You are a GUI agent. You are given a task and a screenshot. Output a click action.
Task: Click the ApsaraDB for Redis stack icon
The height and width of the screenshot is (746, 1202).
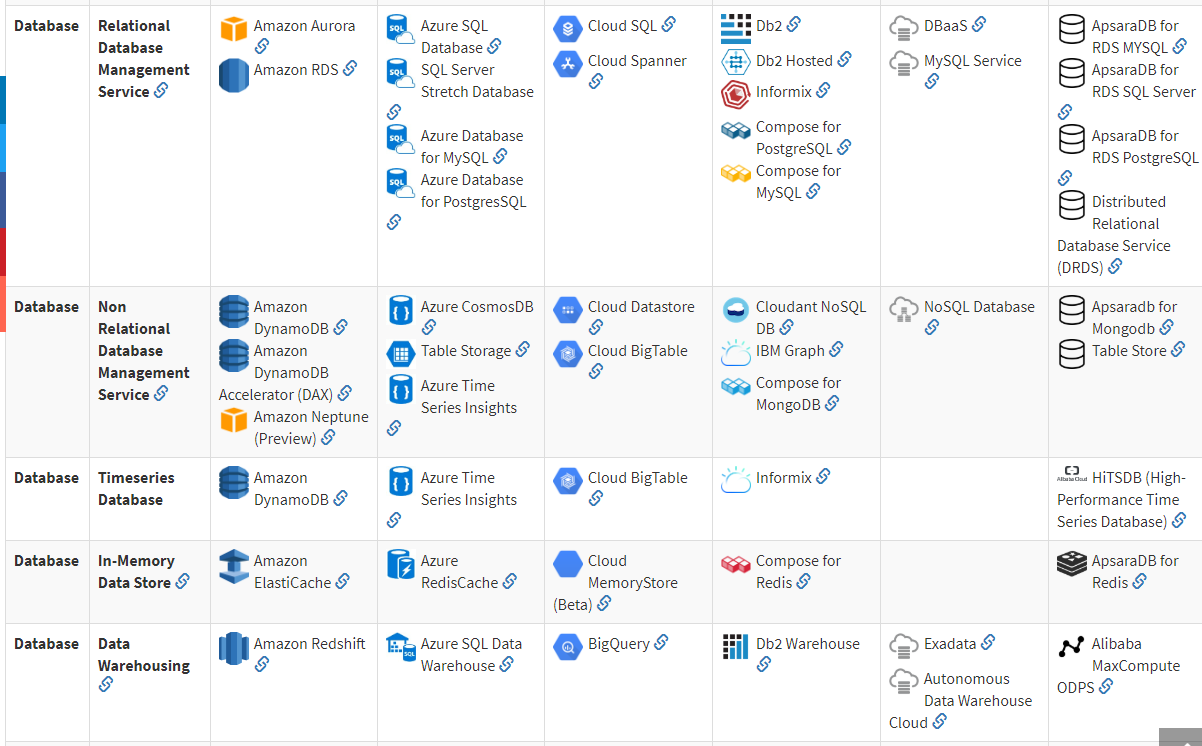tap(1072, 564)
